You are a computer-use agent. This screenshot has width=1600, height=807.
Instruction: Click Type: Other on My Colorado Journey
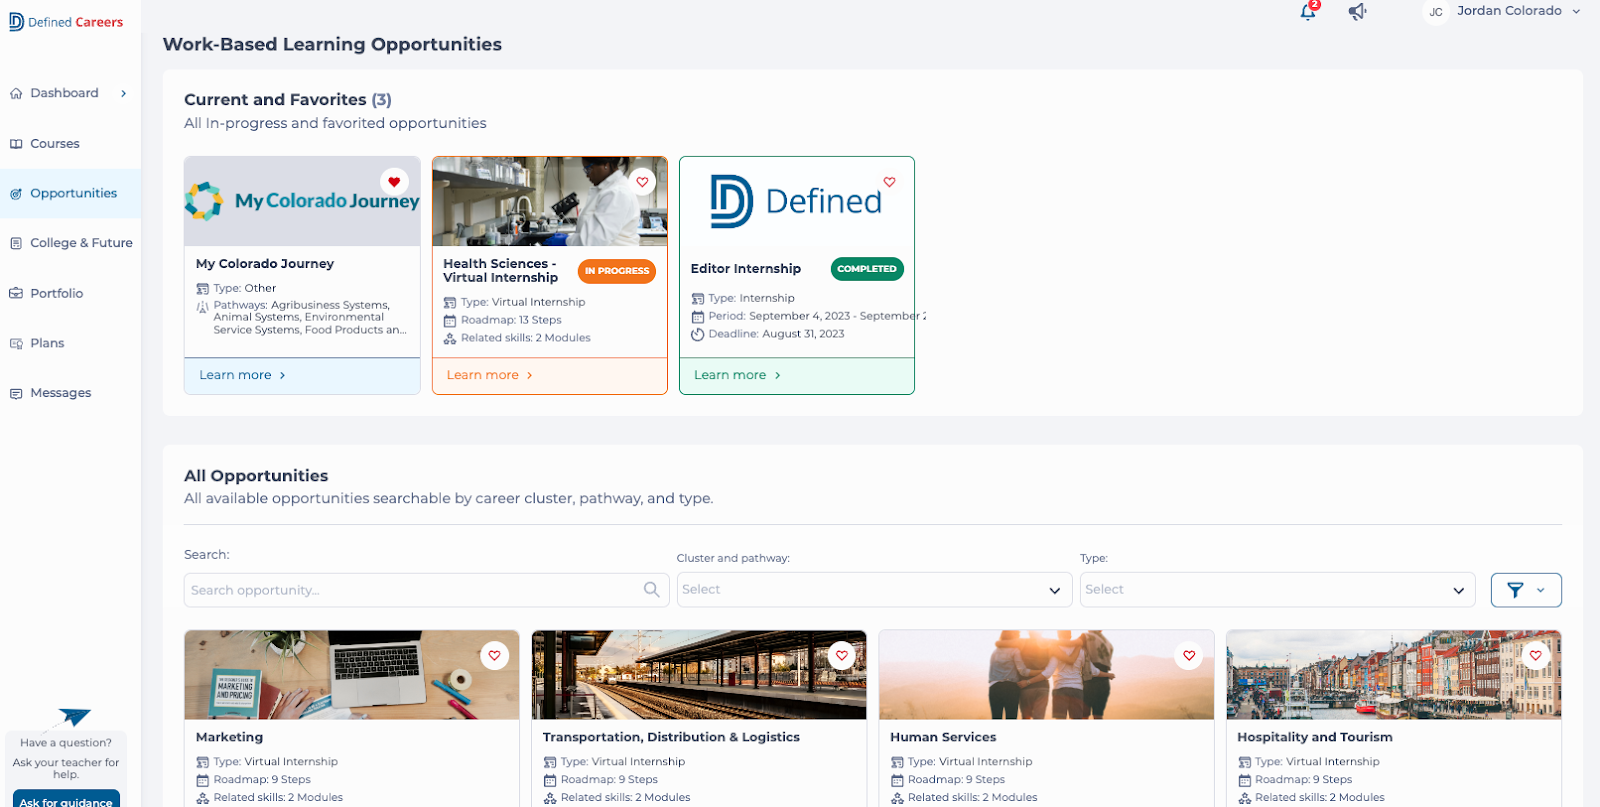244,288
